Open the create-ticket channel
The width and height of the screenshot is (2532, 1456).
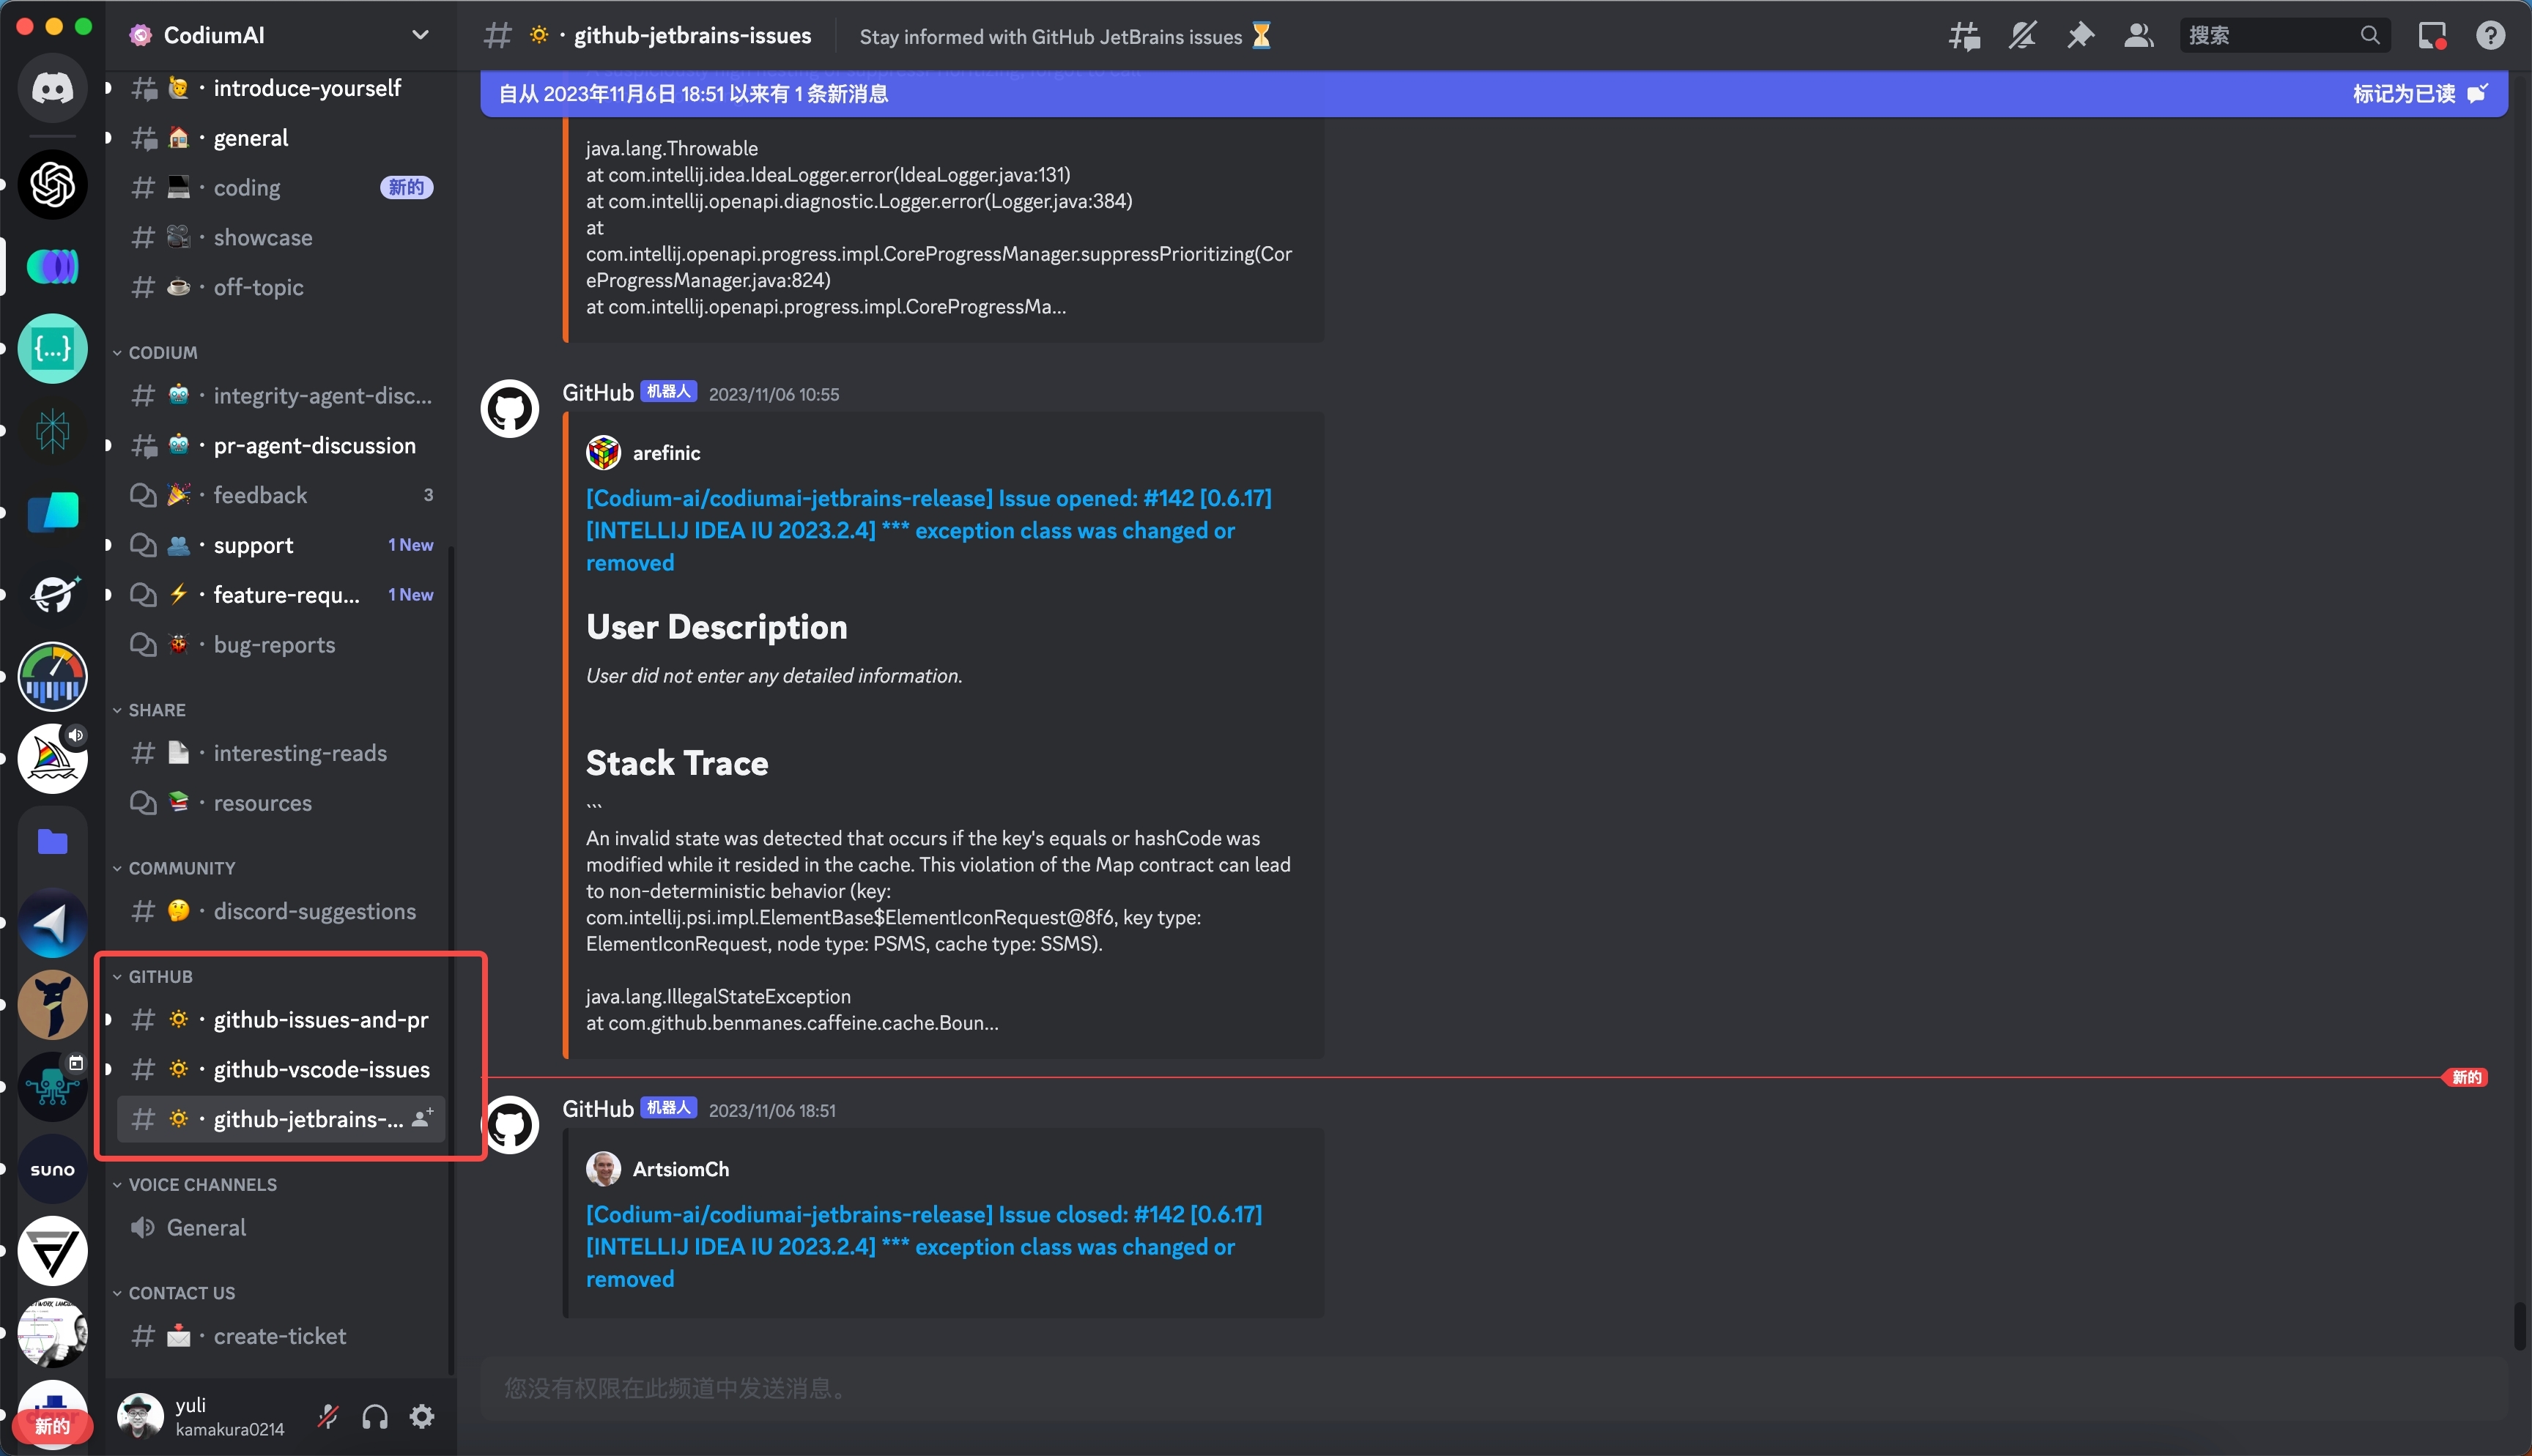pyautogui.click(x=280, y=1336)
